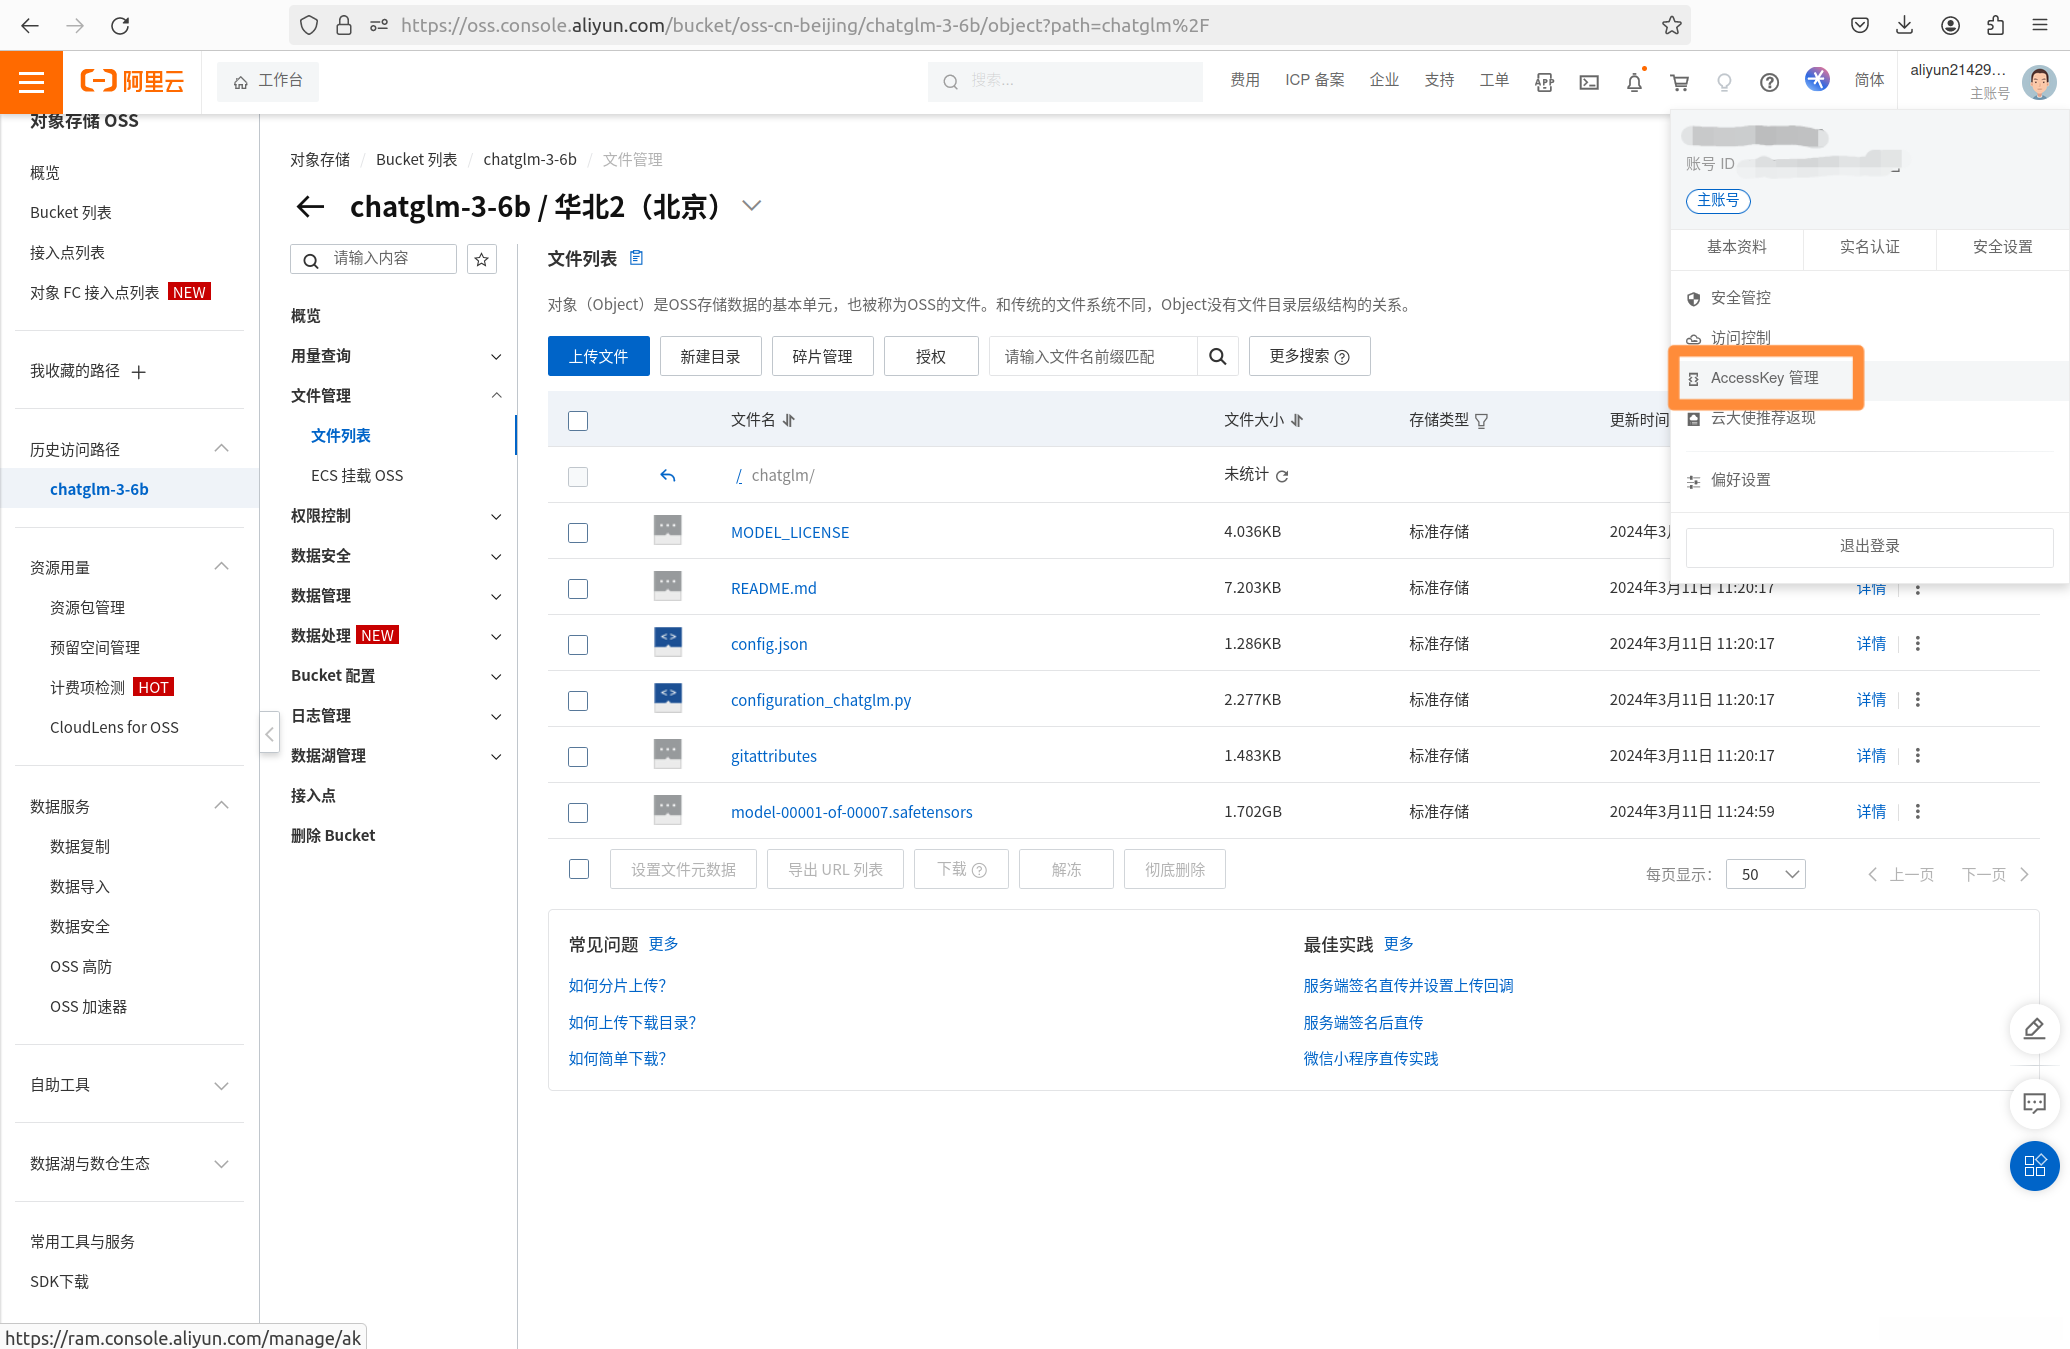Open the orange hamburger menu
The width and height of the screenshot is (2070, 1349).
[x=32, y=82]
